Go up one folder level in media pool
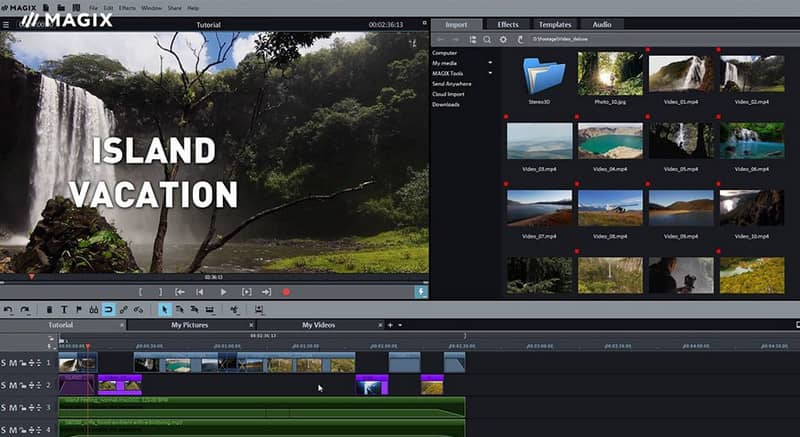This screenshot has width=800, height=437. pyautogui.click(x=520, y=39)
